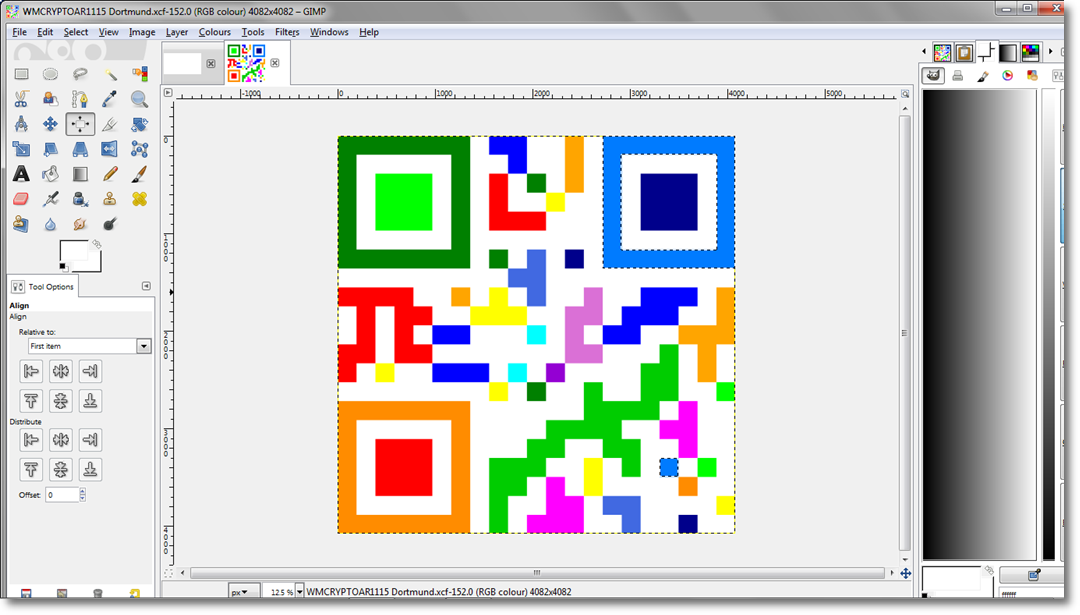1080x615 pixels.
Task: Select the Colour Picker eyedropper tool
Action: point(110,99)
